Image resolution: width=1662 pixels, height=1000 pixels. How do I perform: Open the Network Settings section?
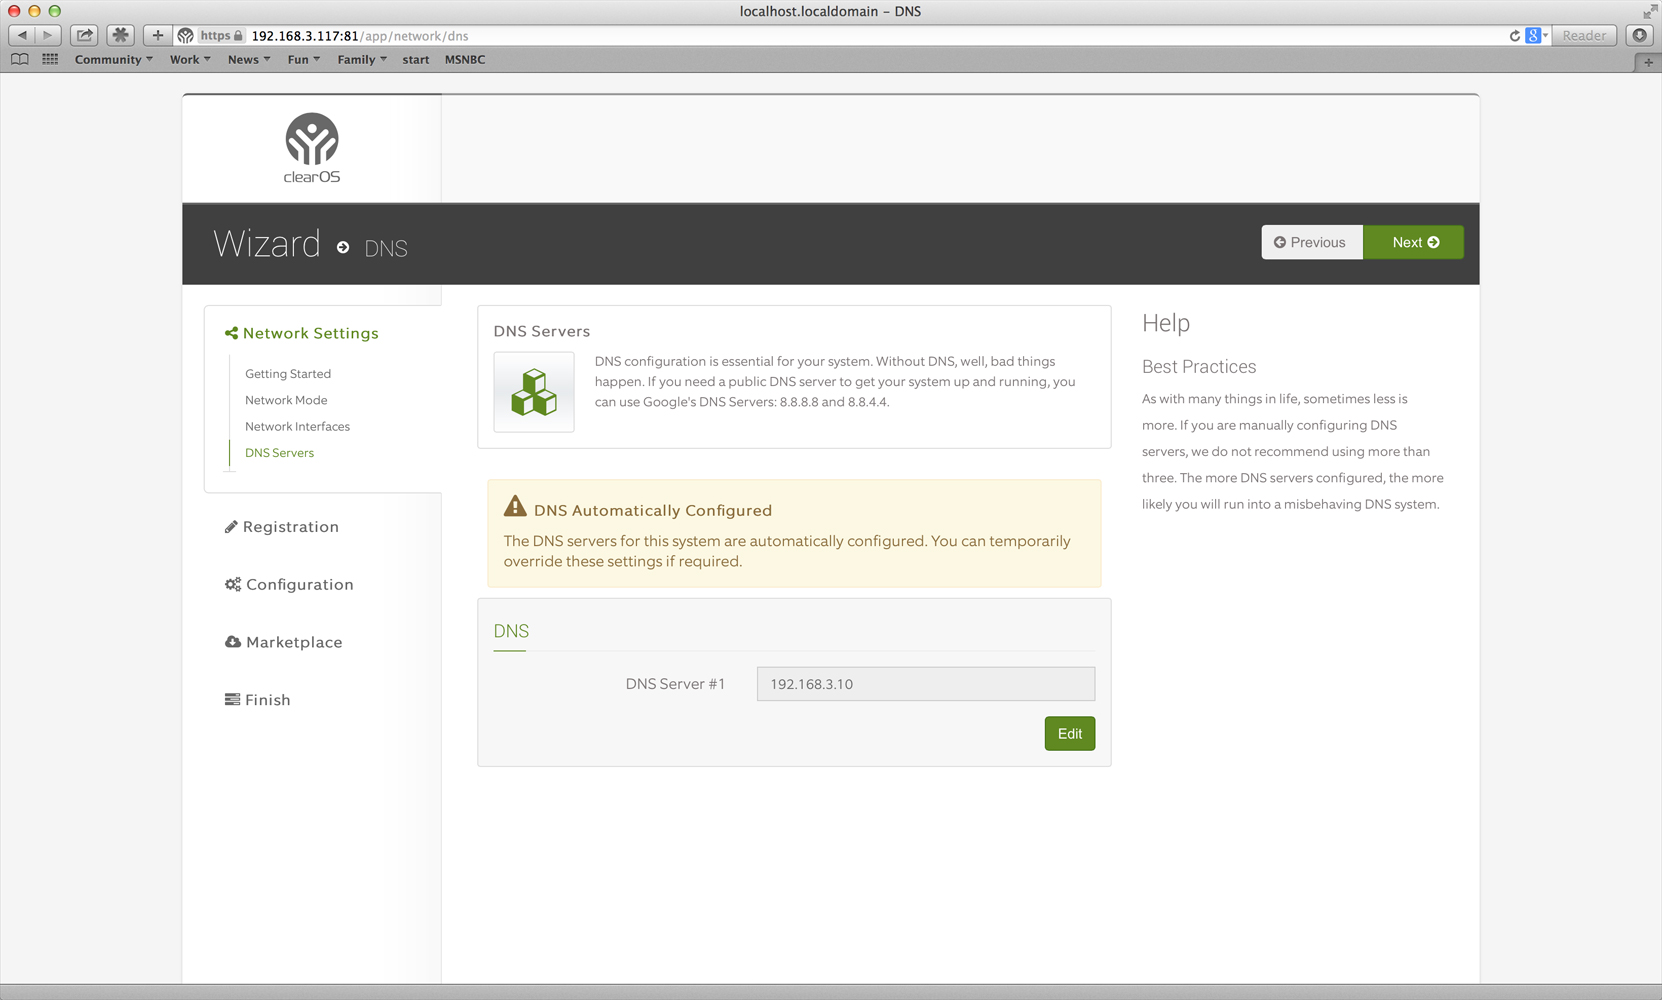pos(302,333)
